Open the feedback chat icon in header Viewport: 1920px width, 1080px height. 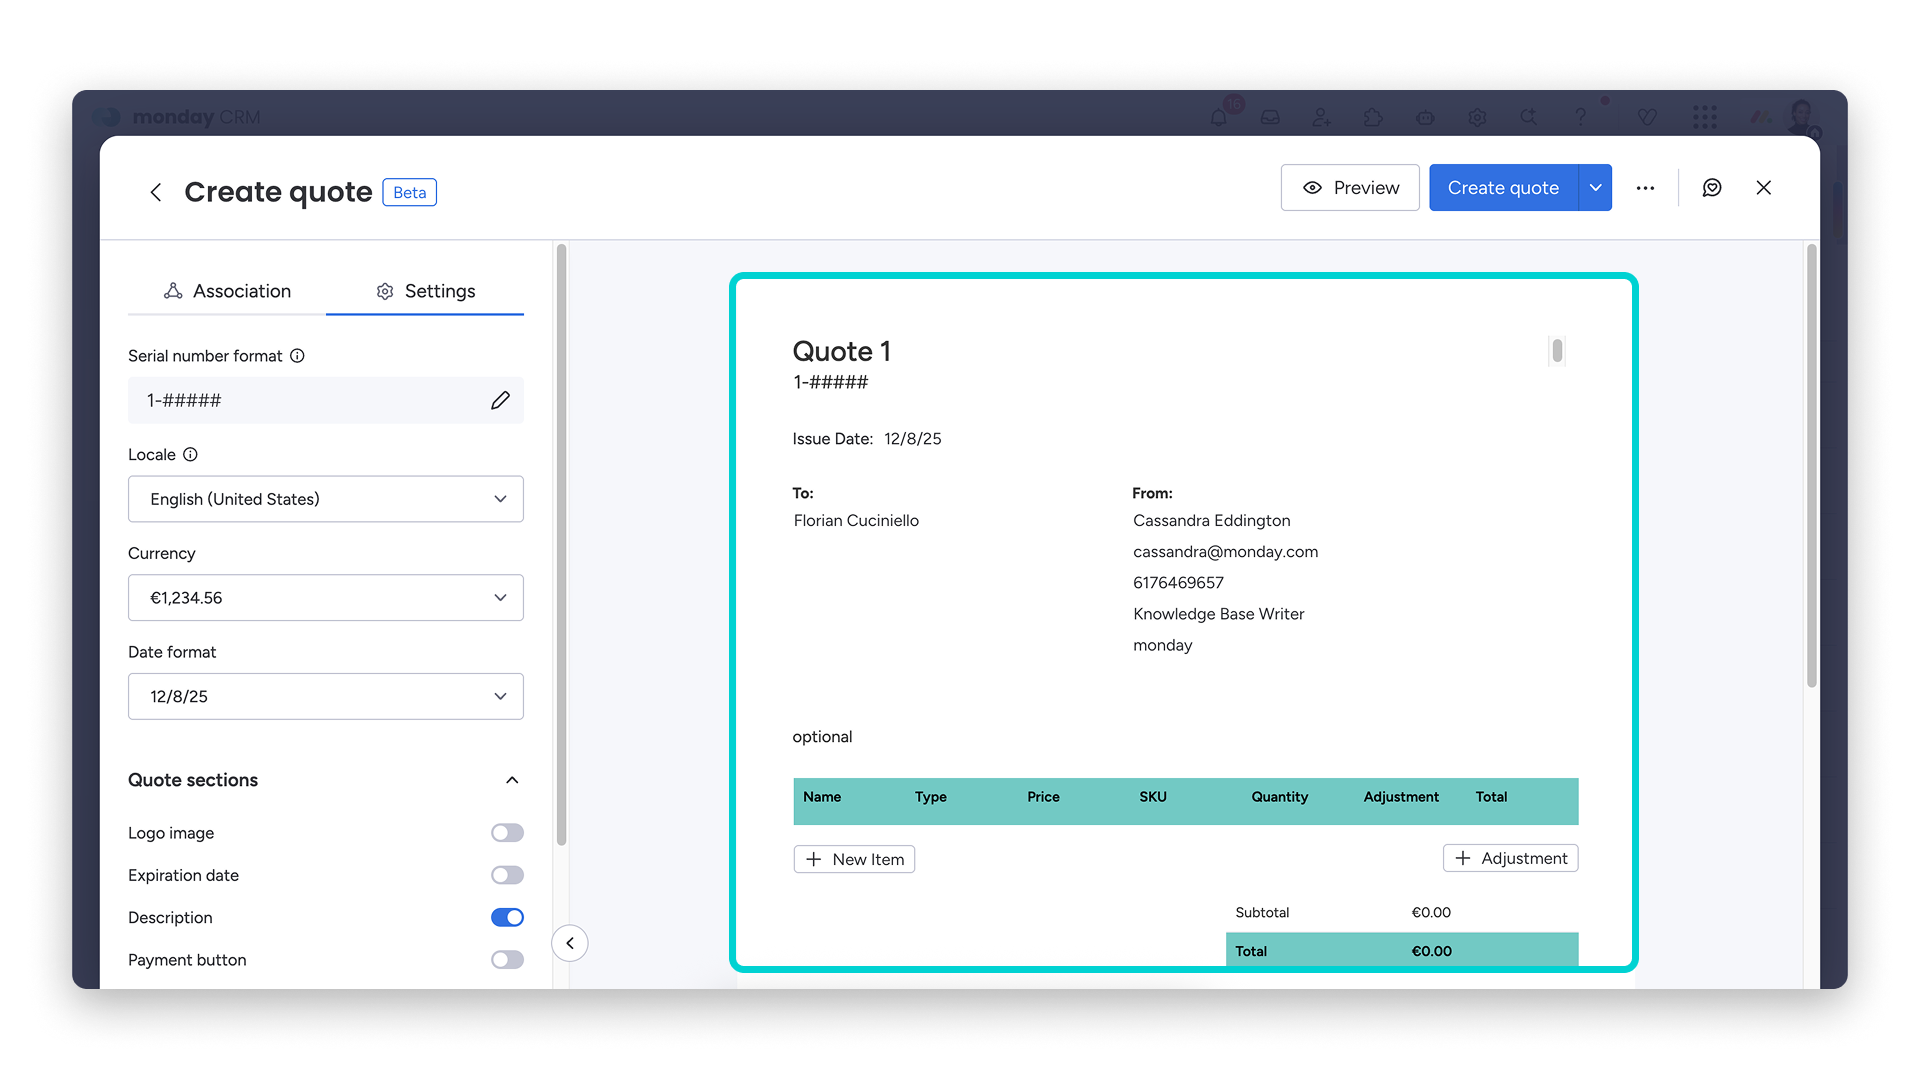point(1712,188)
